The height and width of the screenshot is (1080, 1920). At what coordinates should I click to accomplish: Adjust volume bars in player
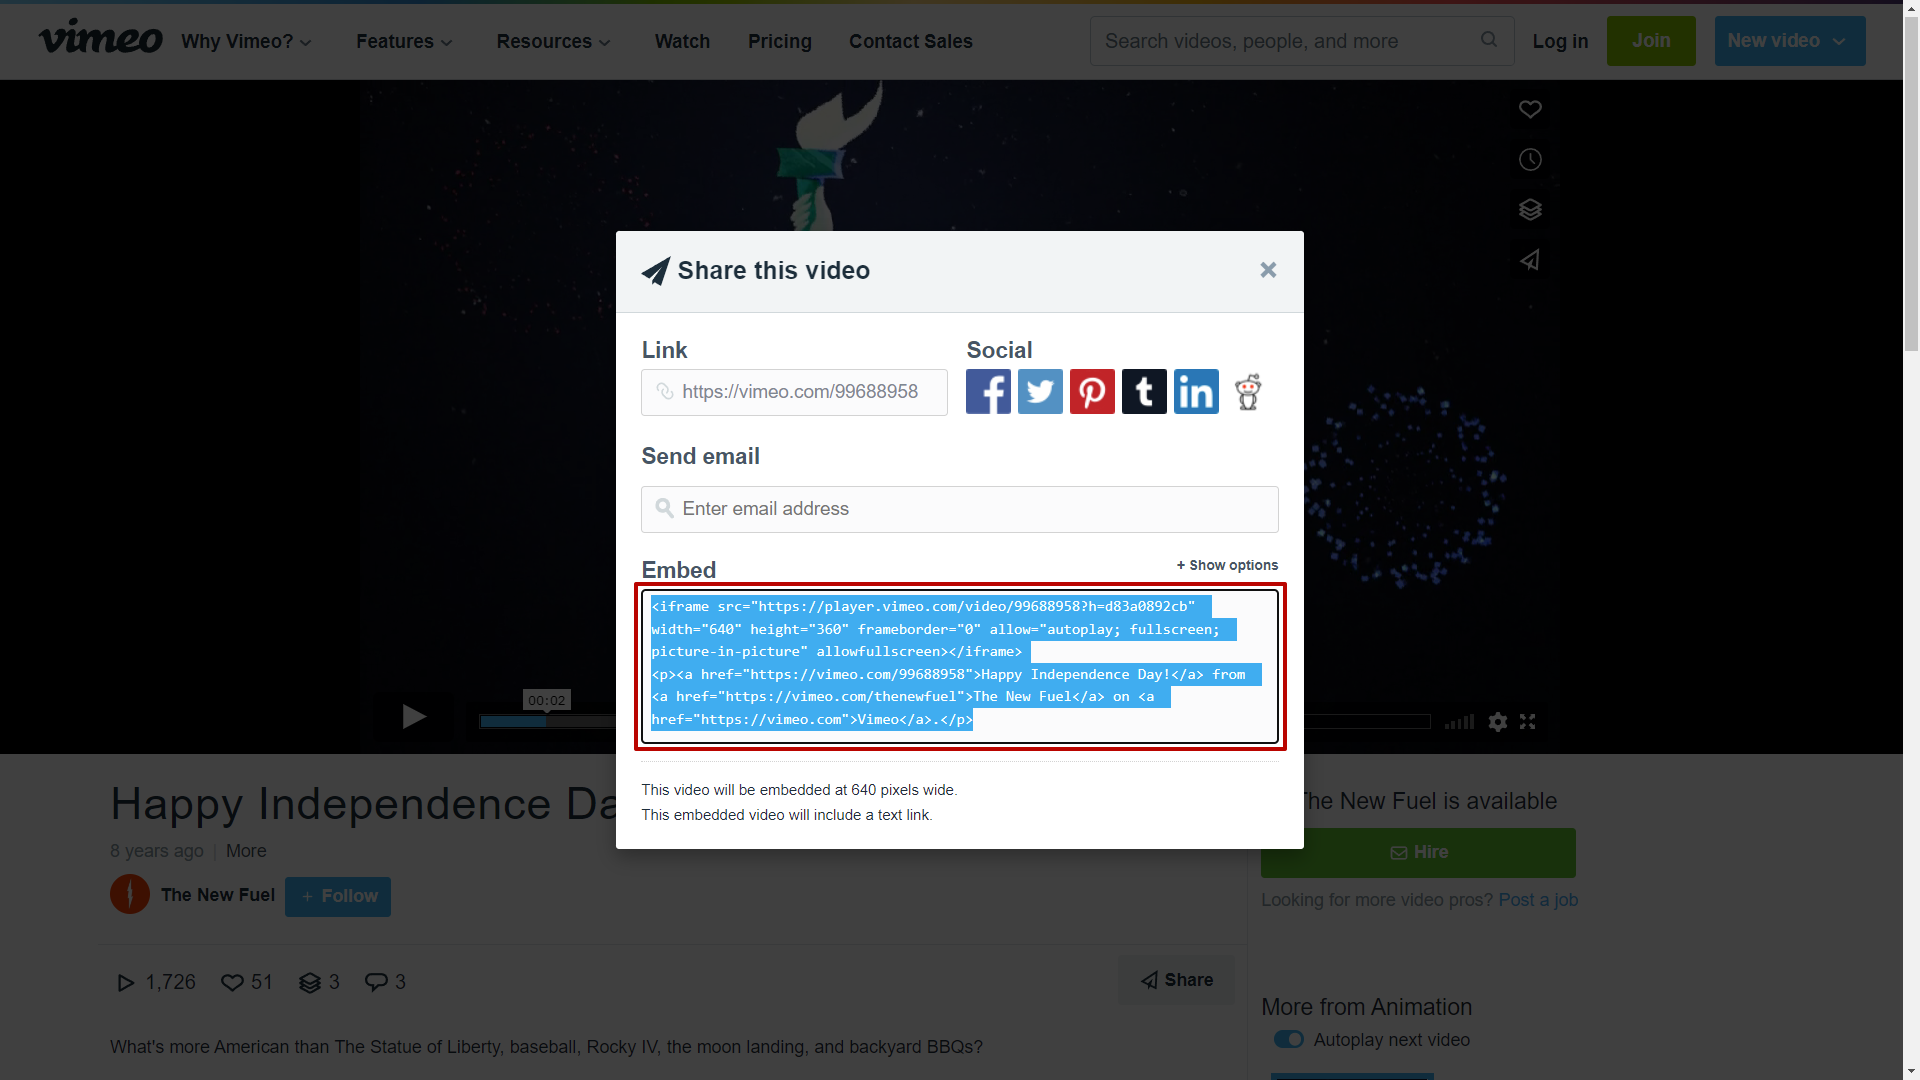[1459, 721]
